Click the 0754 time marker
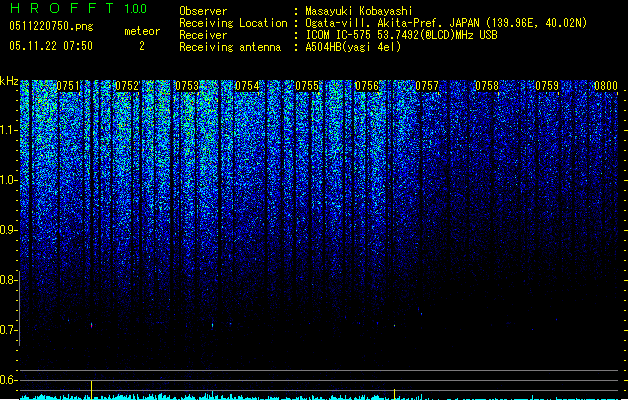The width and height of the screenshot is (629, 400). pos(247,86)
